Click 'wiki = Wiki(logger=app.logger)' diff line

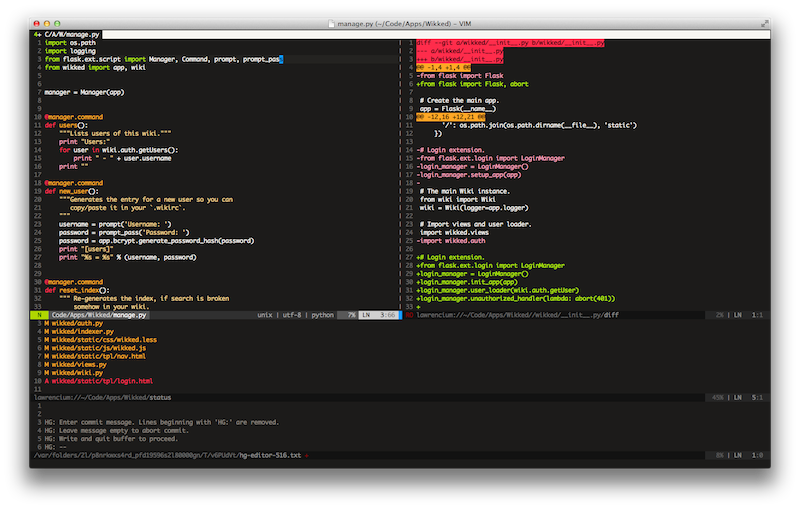coord(474,208)
